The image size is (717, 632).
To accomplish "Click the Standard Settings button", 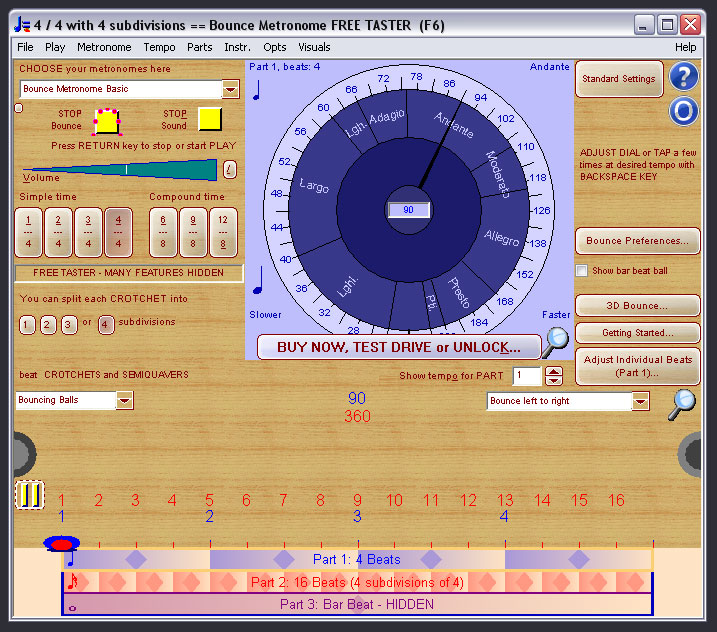I will (x=619, y=79).
